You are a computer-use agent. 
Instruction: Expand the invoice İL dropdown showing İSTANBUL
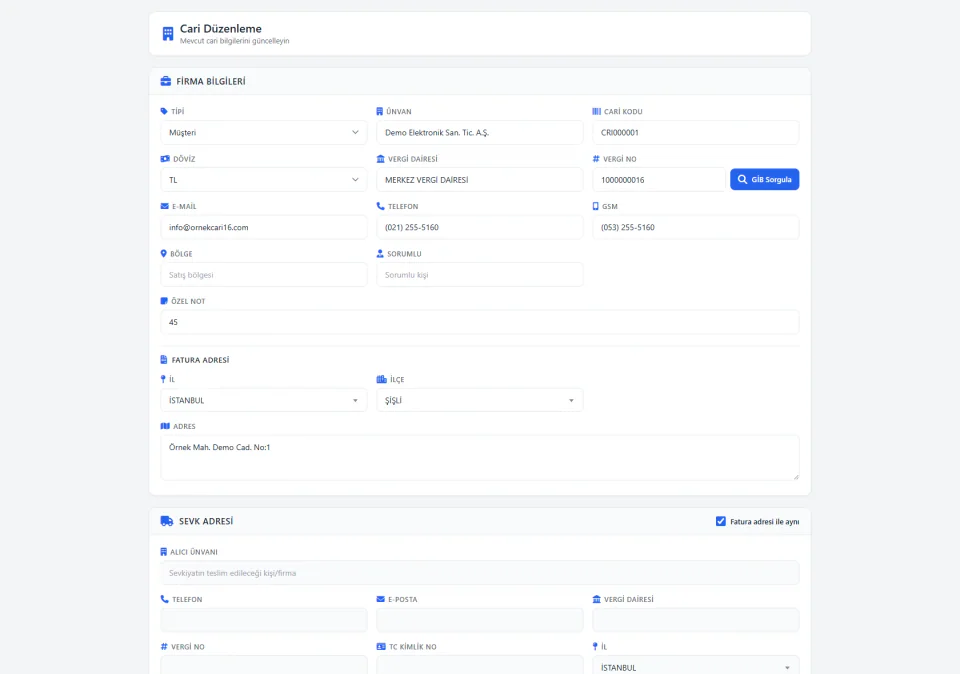[264, 400]
